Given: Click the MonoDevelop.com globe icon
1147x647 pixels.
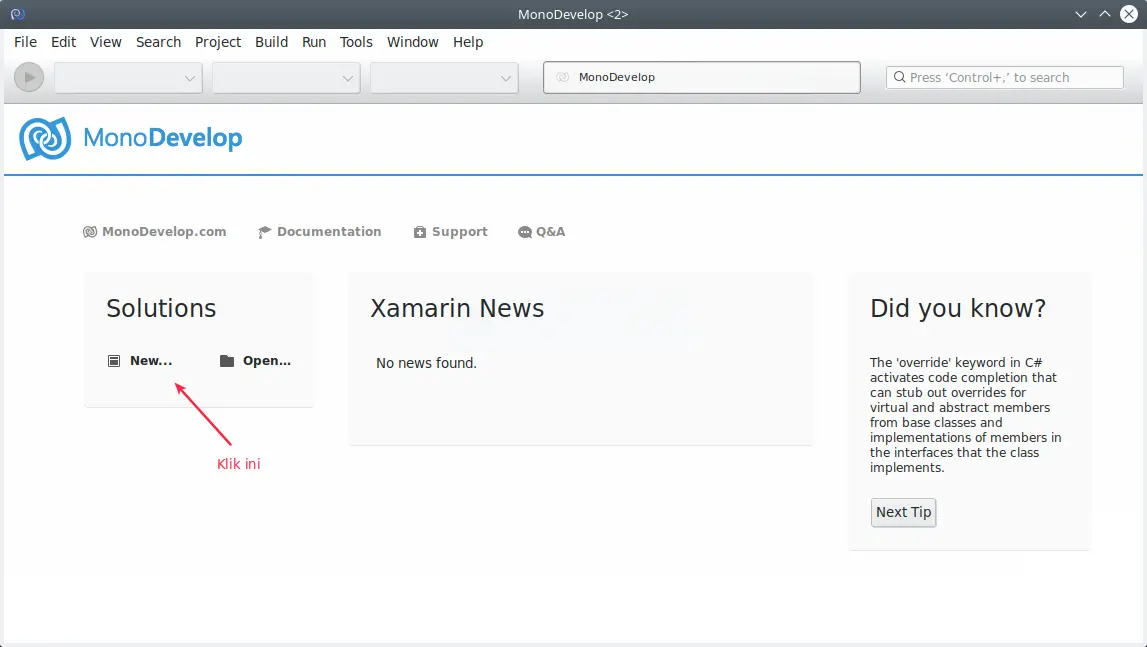Looking at the screenshot, I should [89, 231].
